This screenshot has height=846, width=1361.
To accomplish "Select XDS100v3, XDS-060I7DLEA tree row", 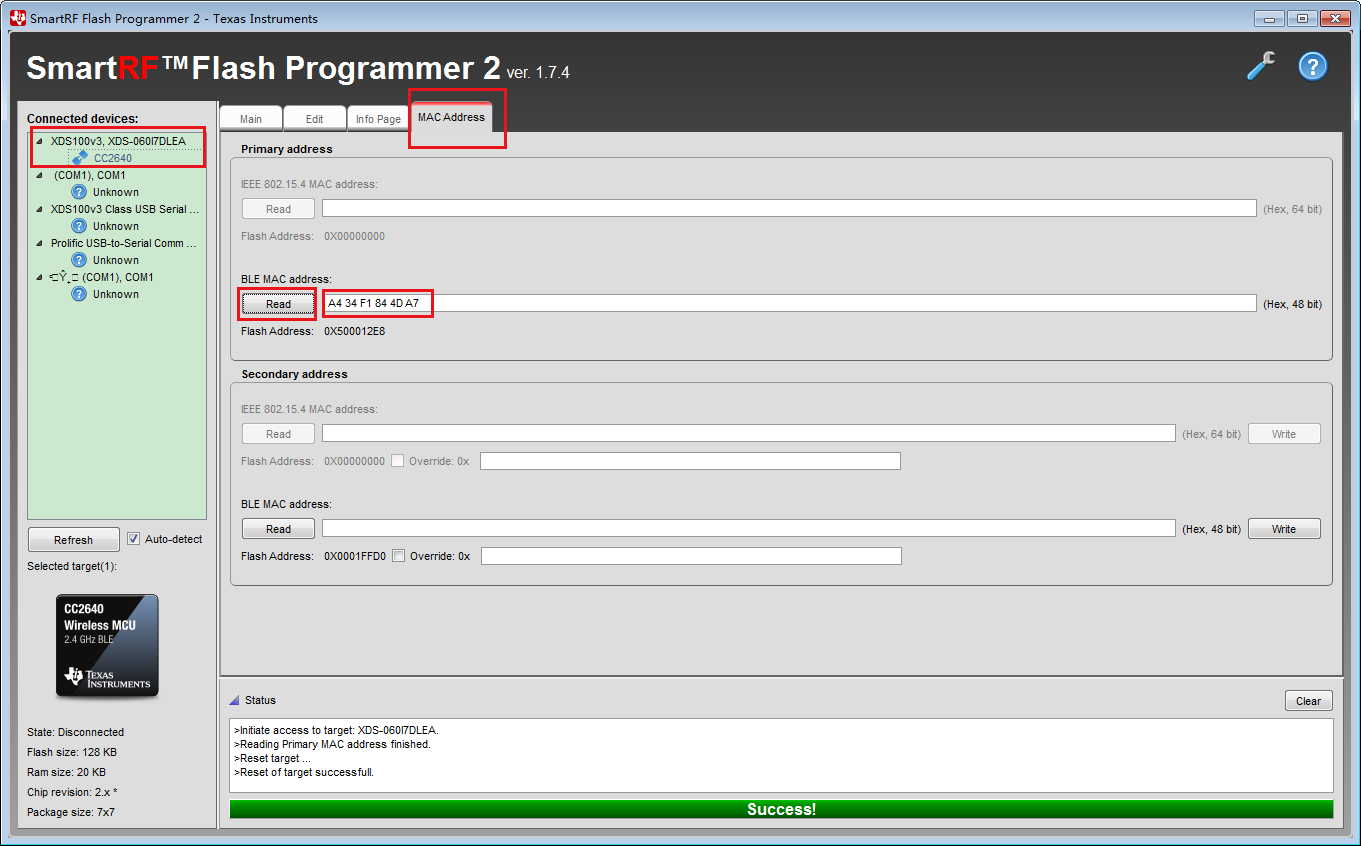I will 118,141.
